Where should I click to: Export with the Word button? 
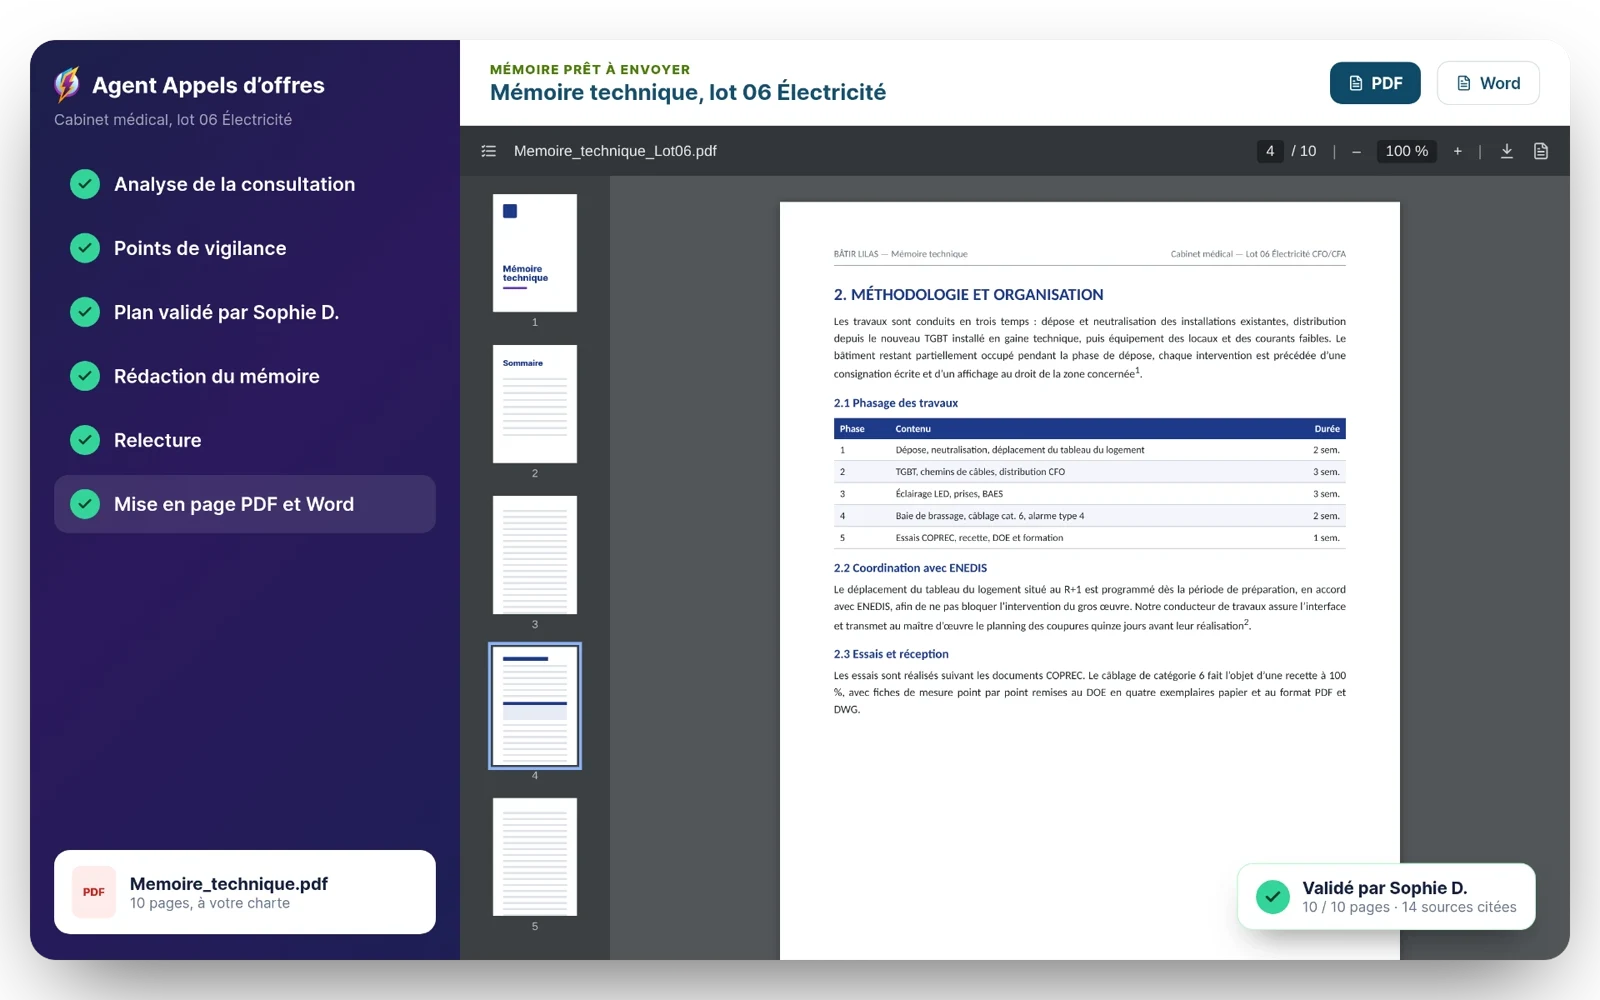[1488, 83]
